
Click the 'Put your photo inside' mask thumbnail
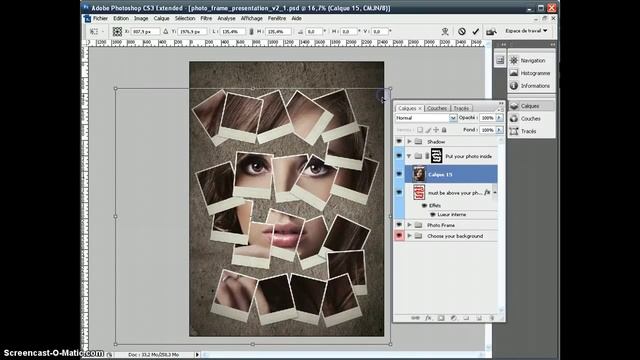437,156
